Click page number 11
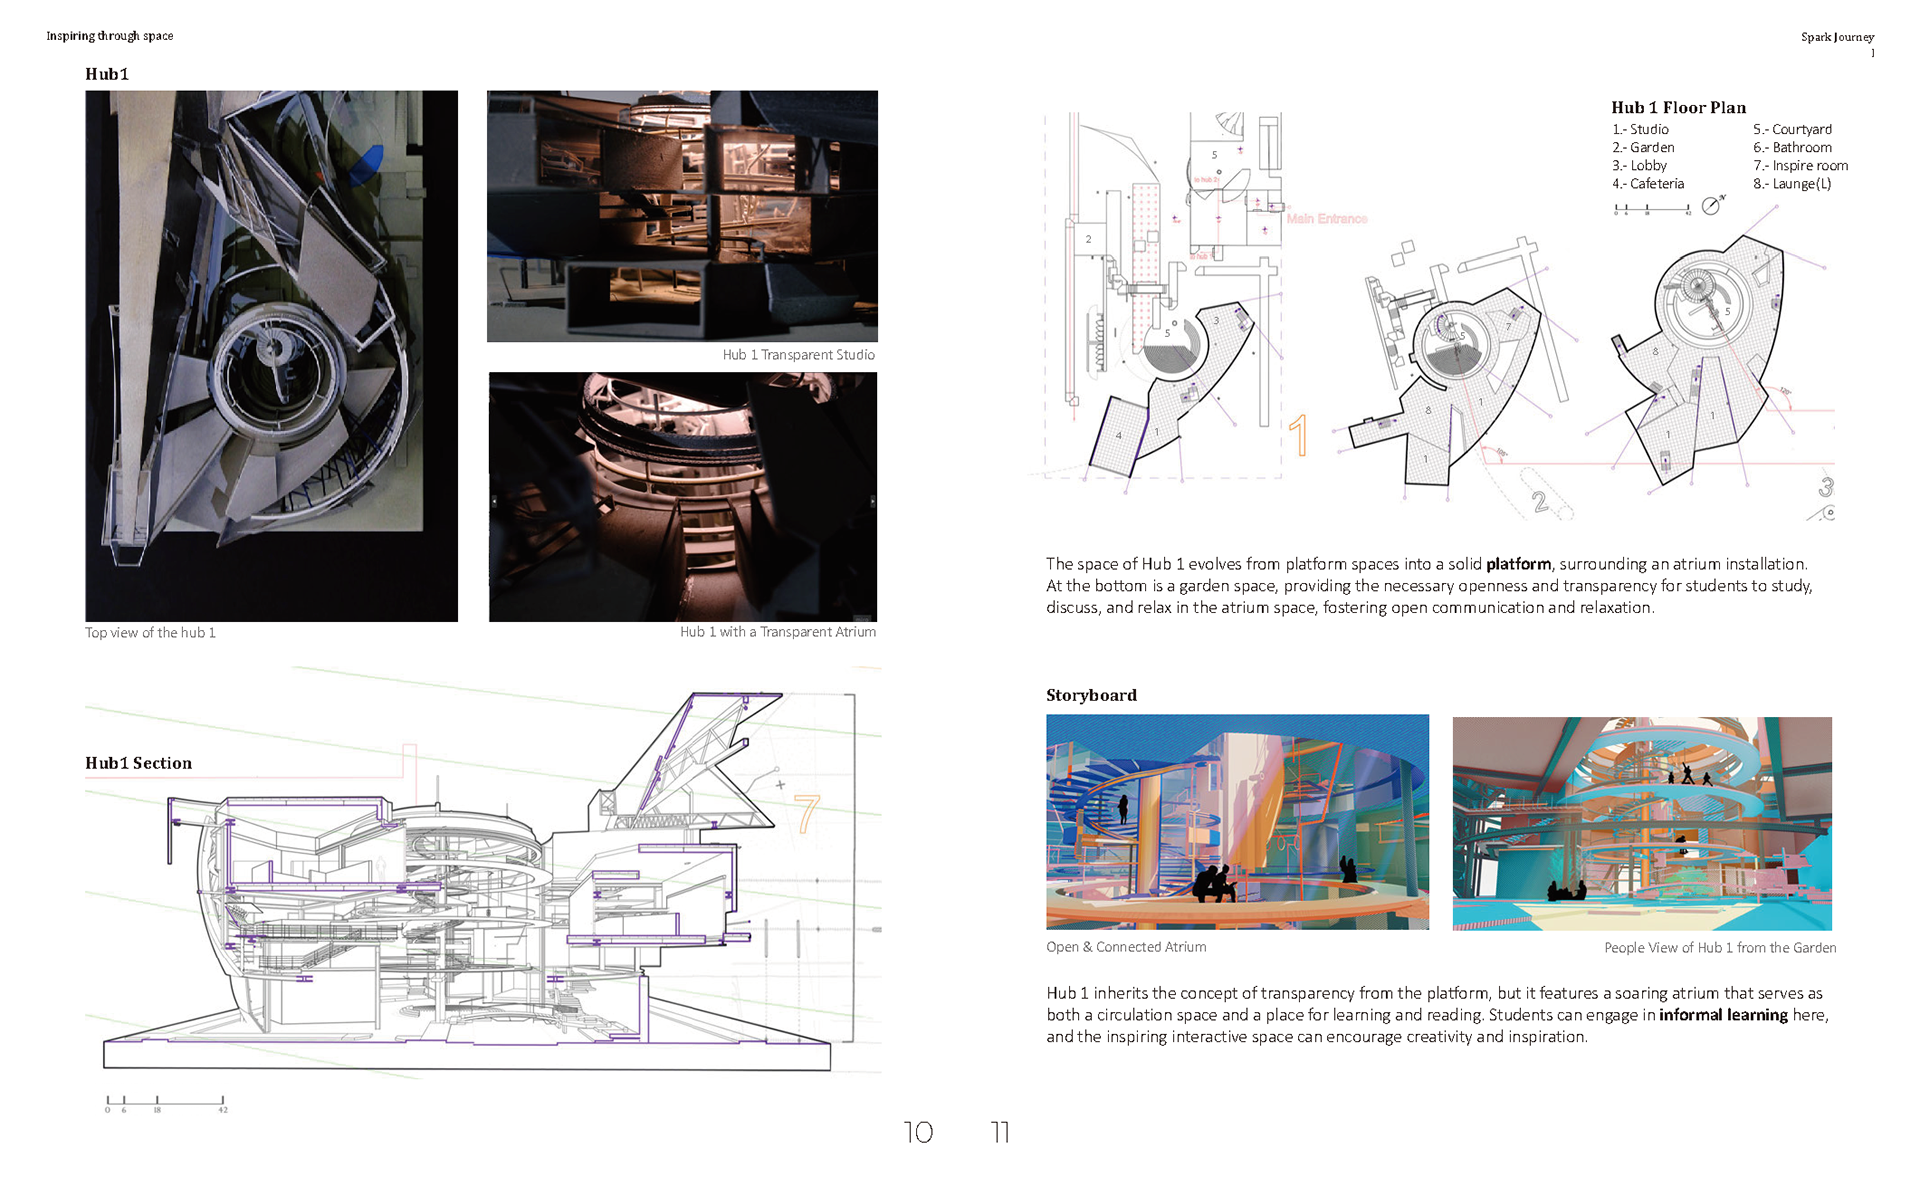1920x1177 pixels. (x=1000, y=1132)
